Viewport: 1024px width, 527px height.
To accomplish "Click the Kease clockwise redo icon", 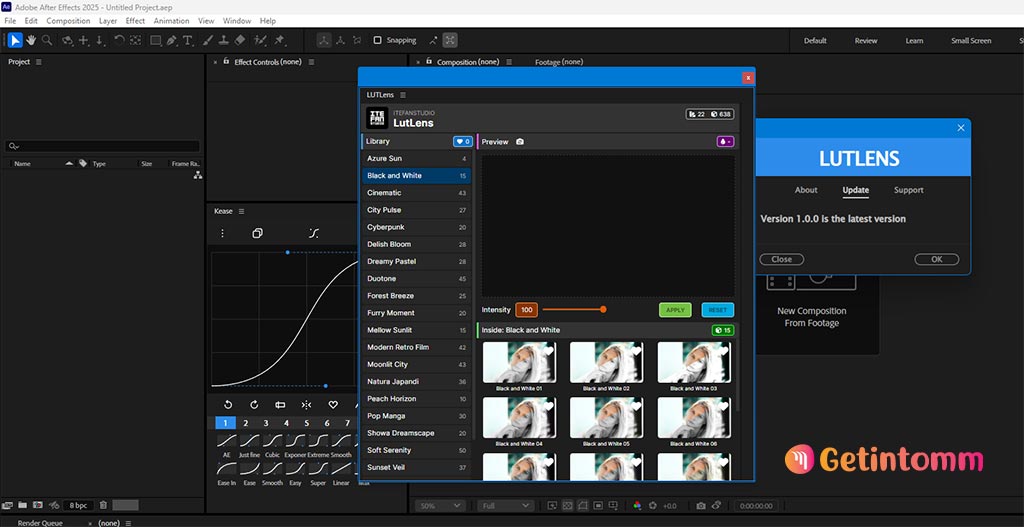I will coord(254,405).
